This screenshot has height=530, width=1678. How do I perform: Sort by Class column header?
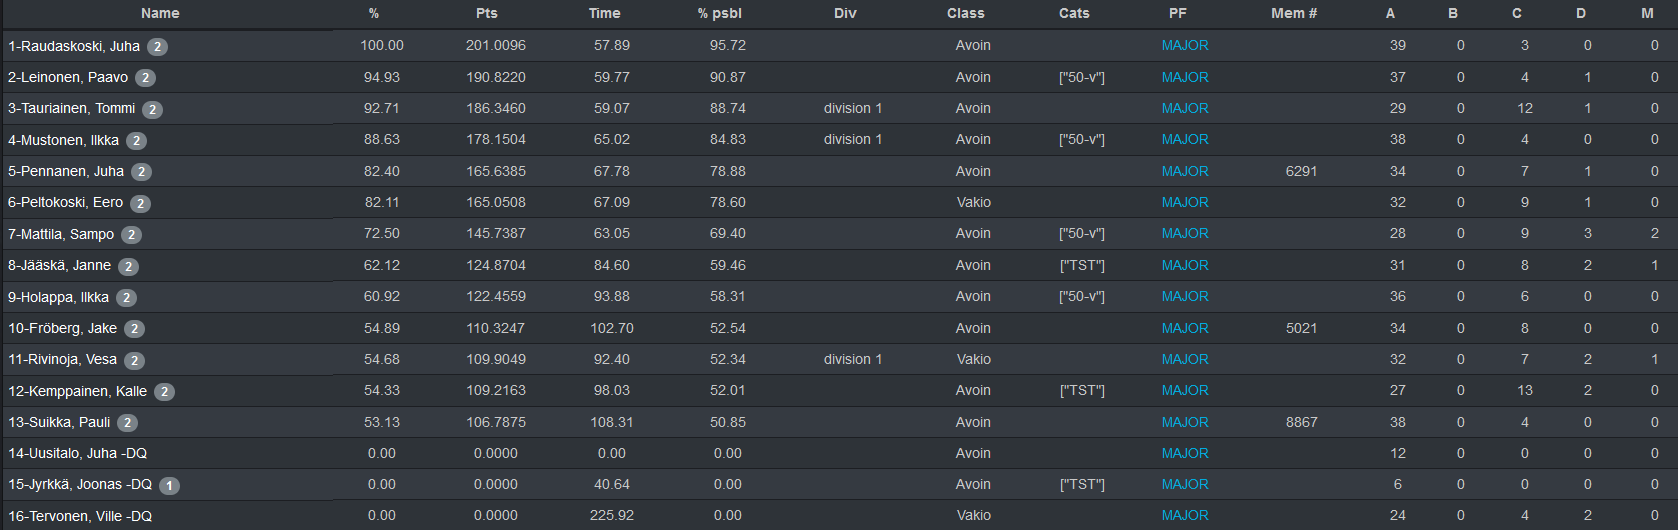[966, 13]
